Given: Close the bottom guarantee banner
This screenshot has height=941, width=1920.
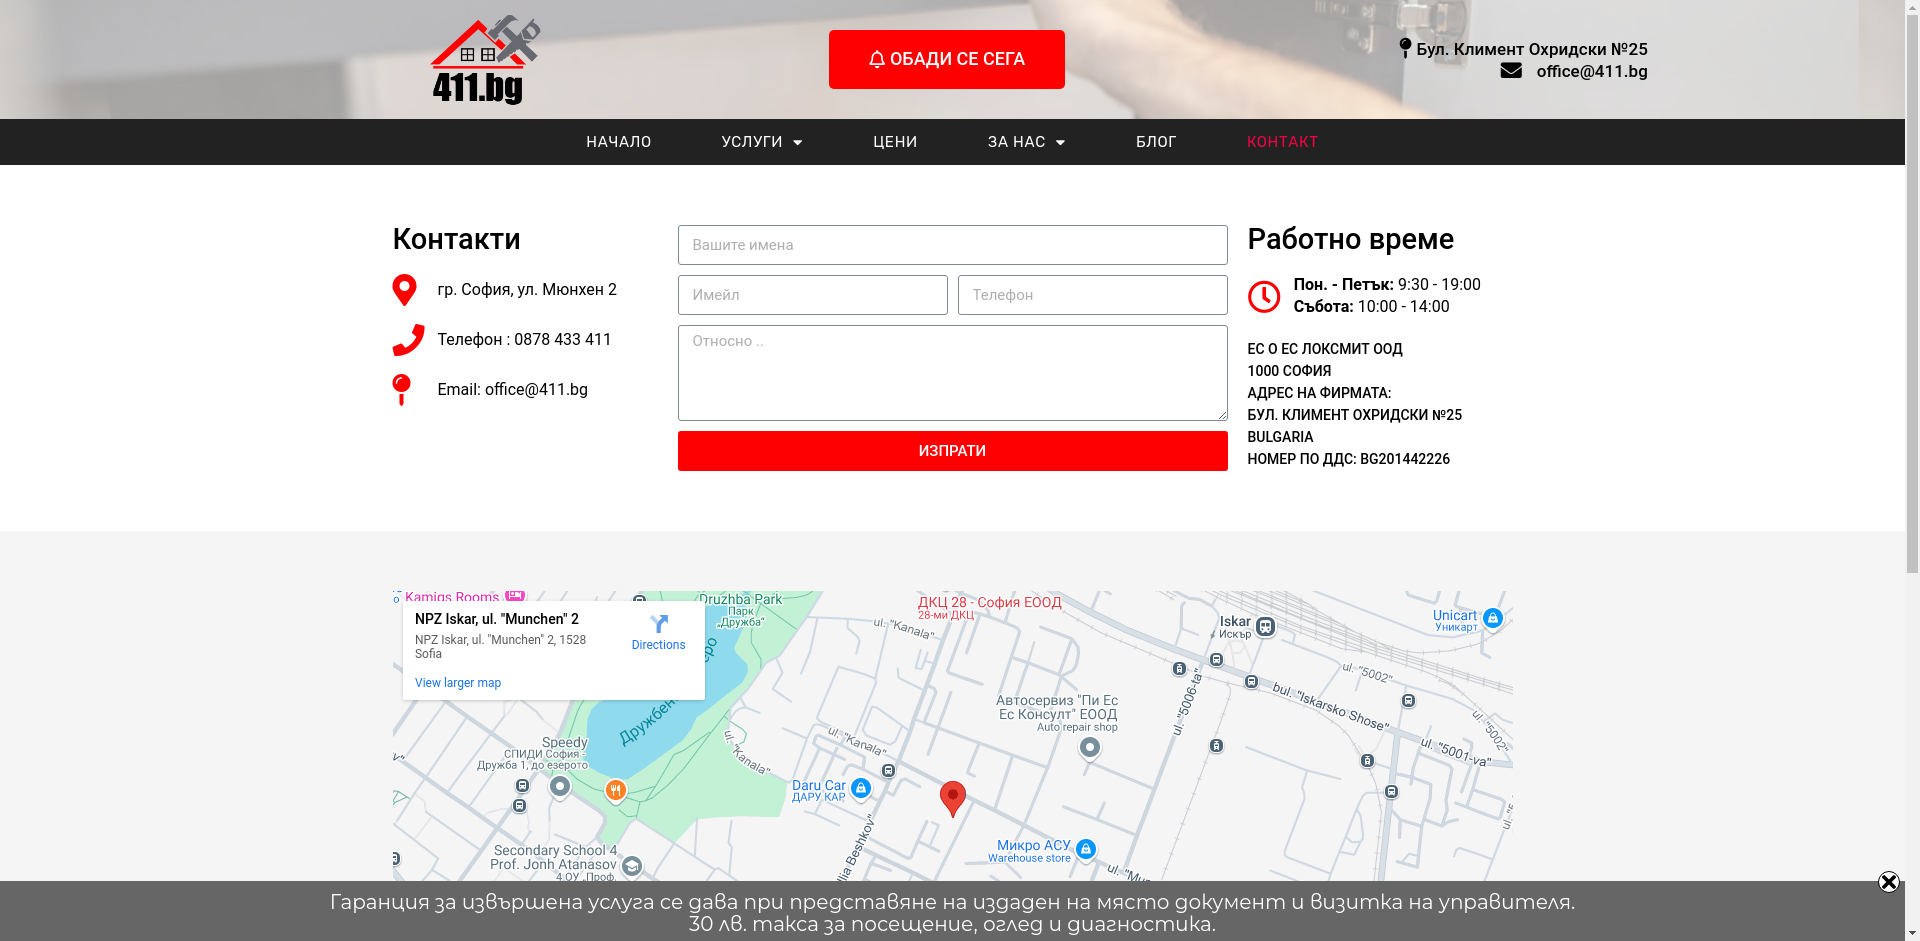Looking at the screenshot, I should [x=1888, y=882].
